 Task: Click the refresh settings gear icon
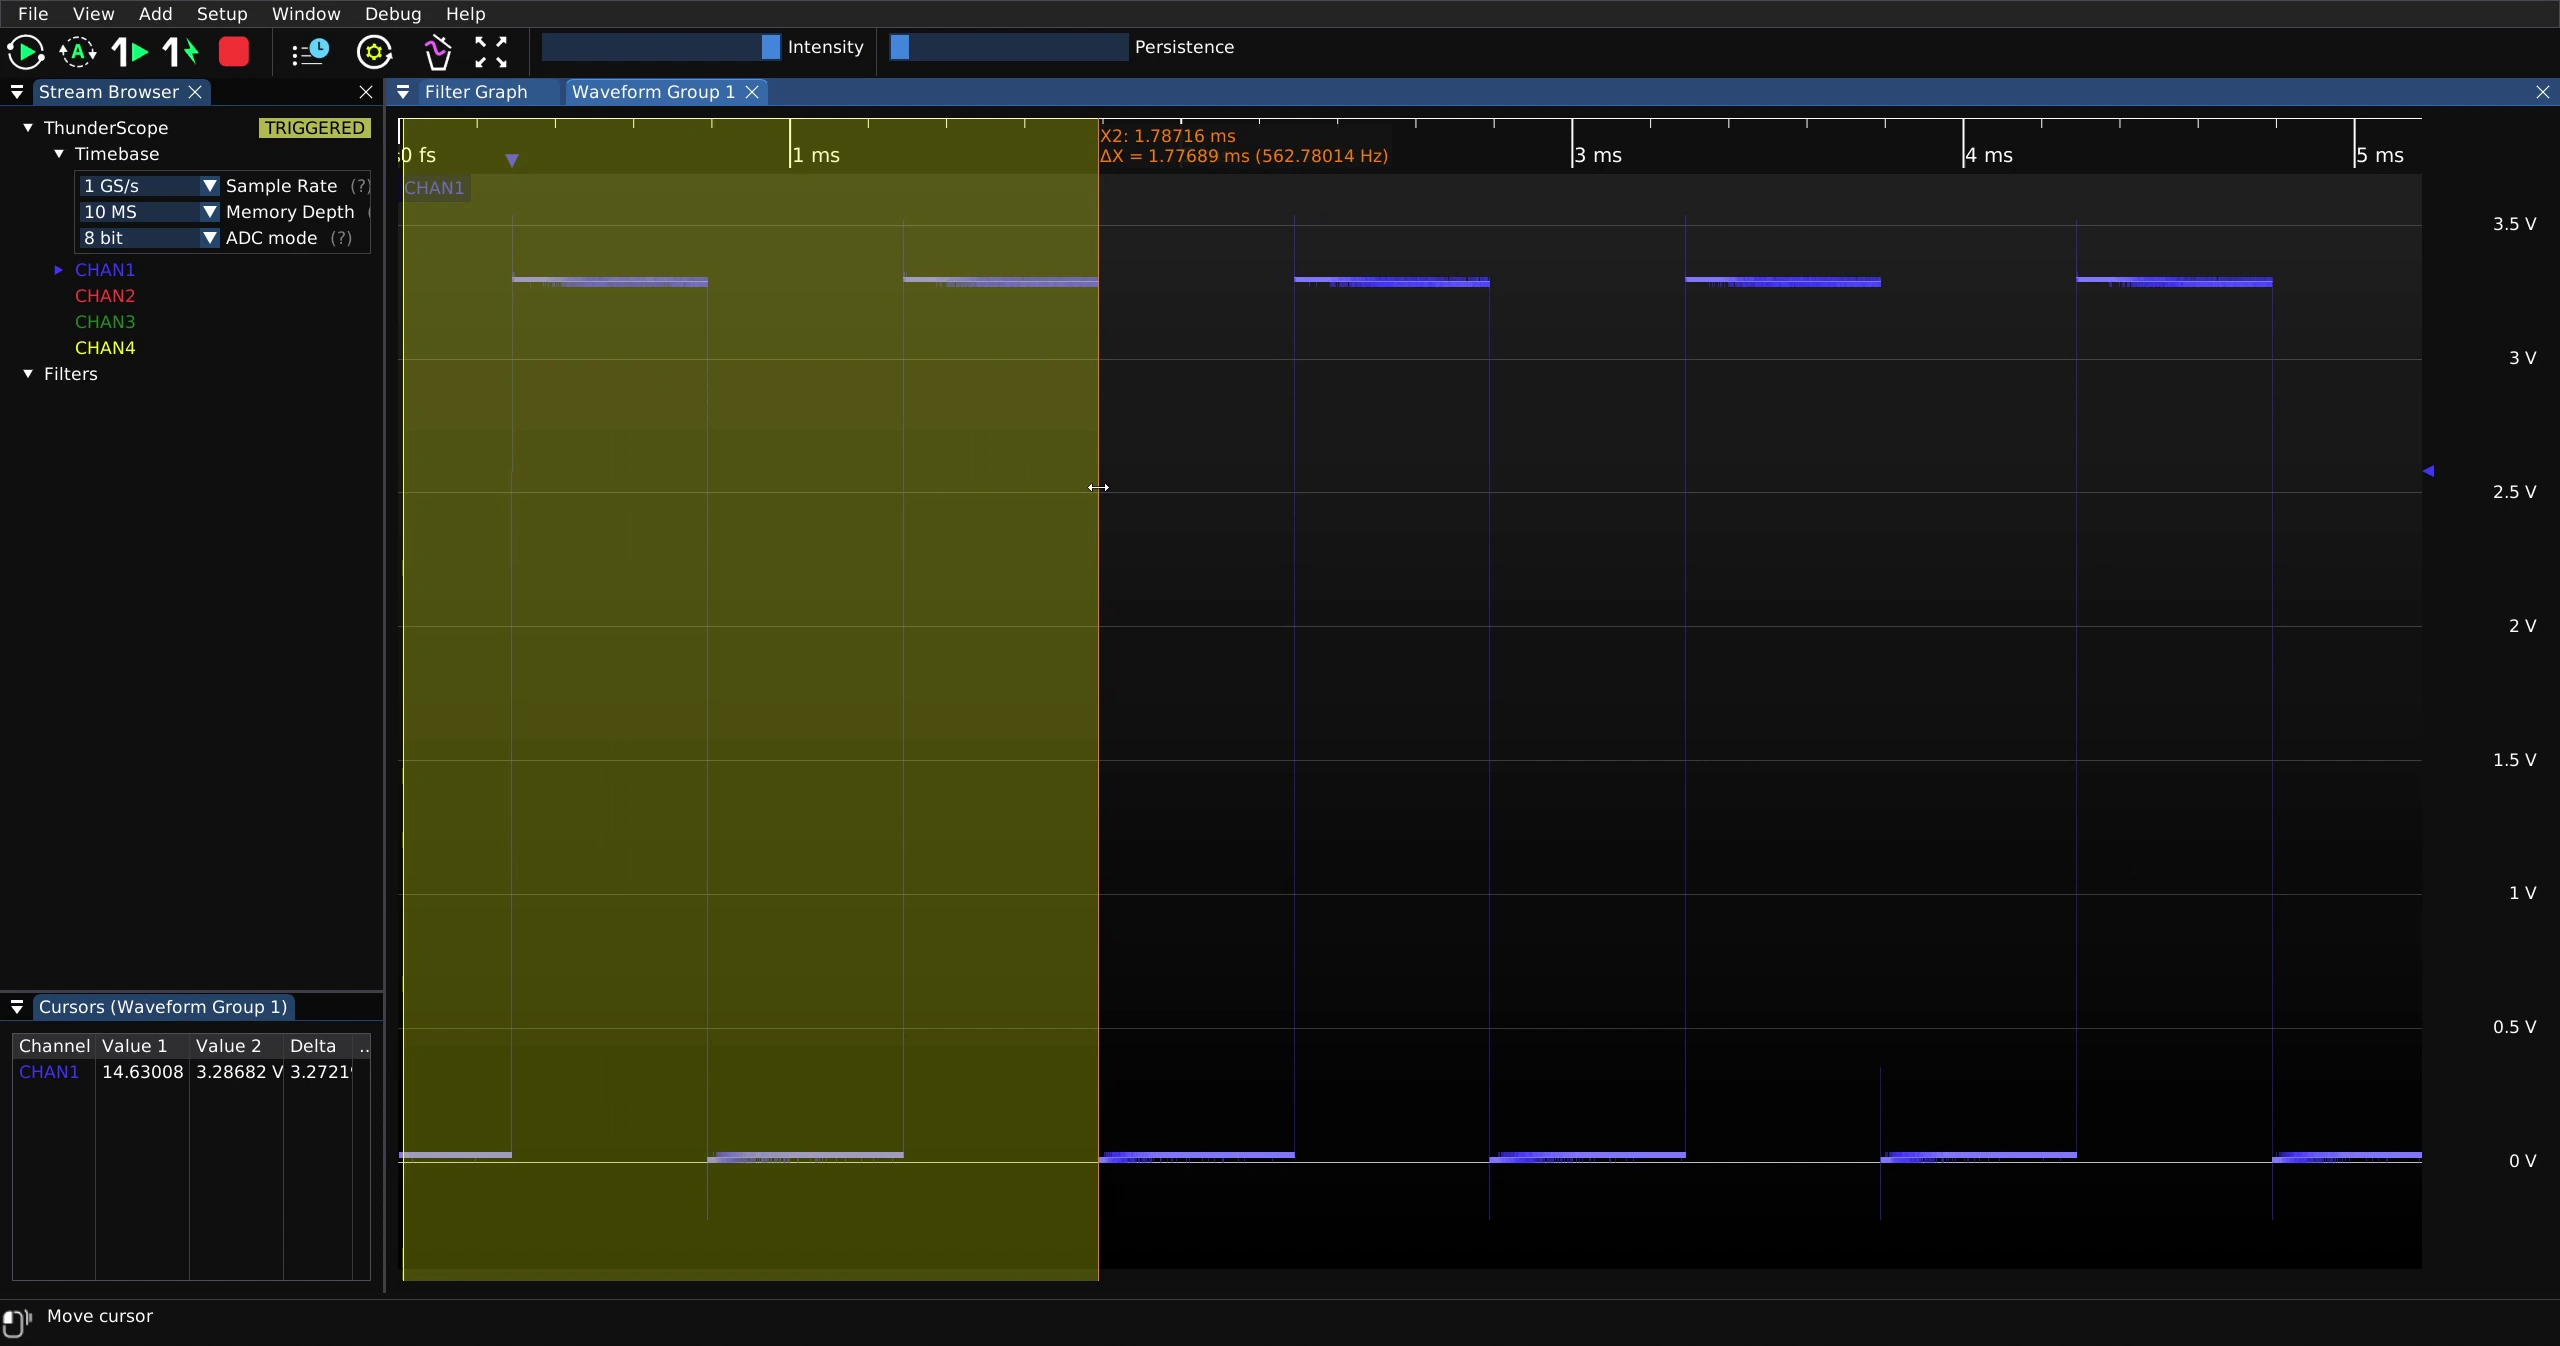[374, 52]
